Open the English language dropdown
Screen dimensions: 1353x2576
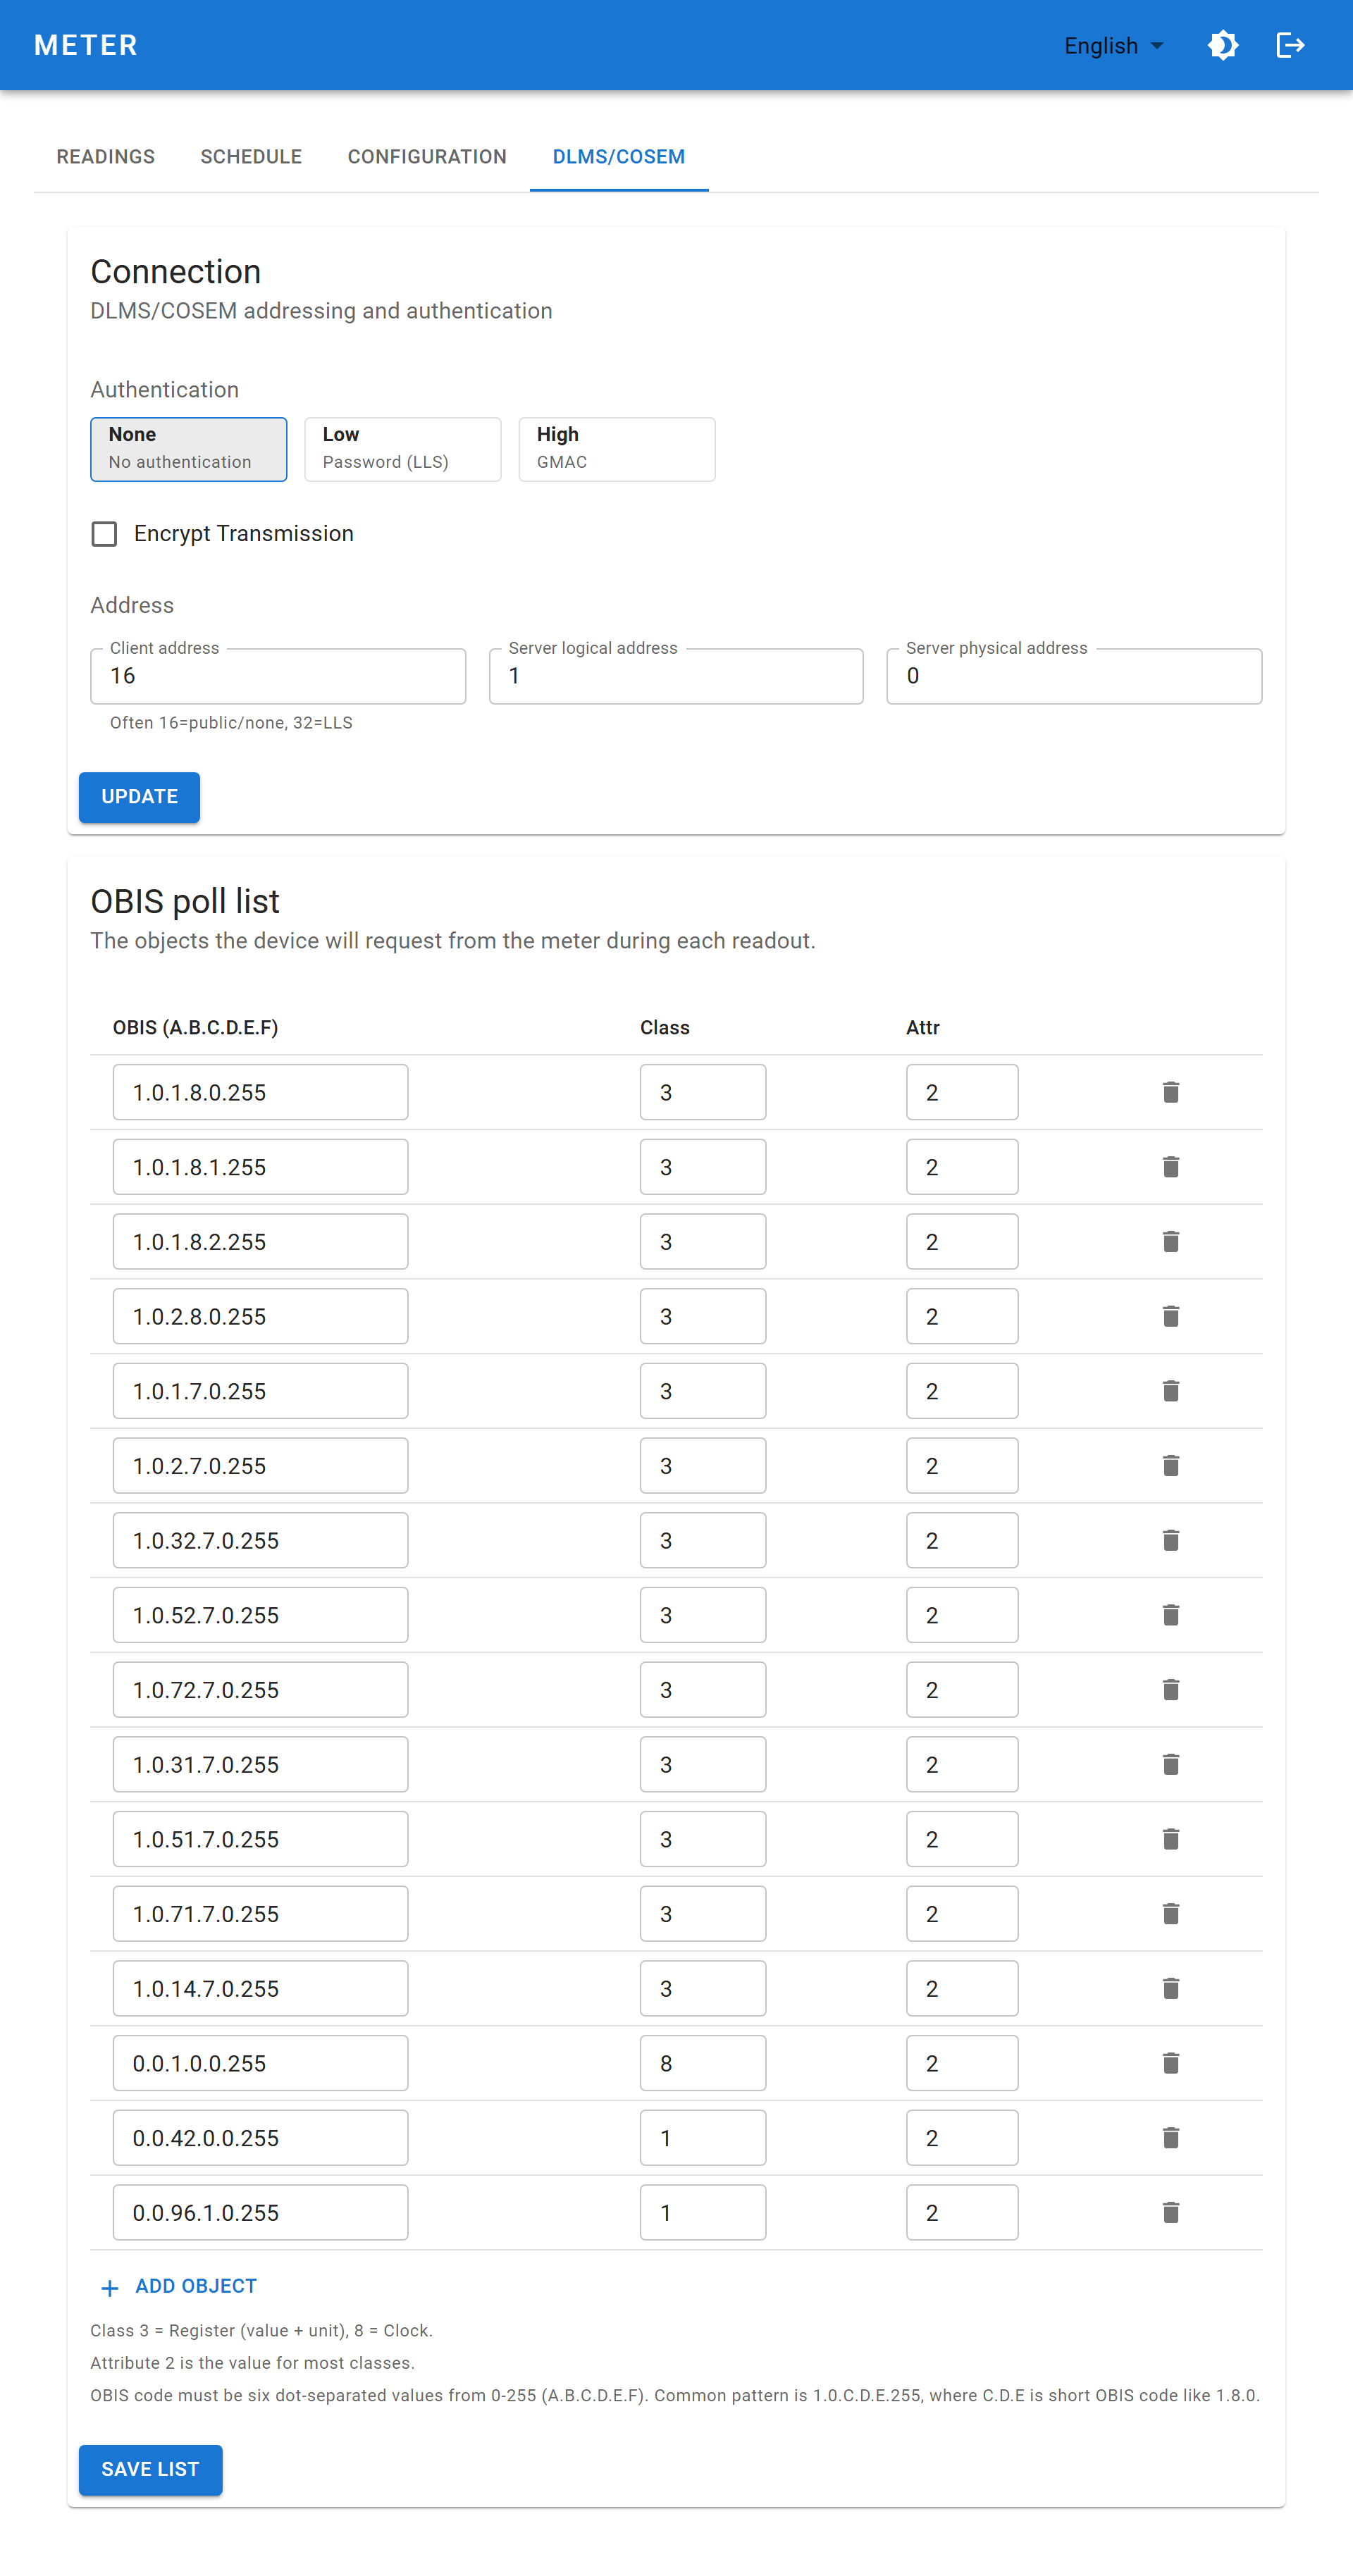(x=1113, y=46)
